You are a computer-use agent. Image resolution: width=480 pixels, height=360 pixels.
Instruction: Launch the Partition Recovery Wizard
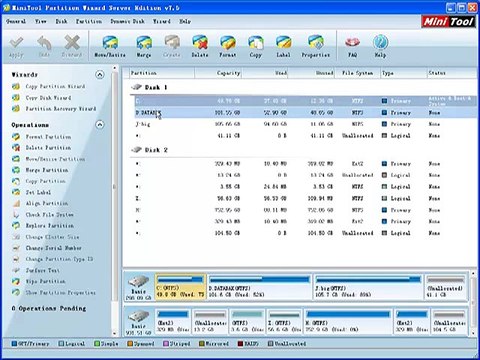pos(54,109)
